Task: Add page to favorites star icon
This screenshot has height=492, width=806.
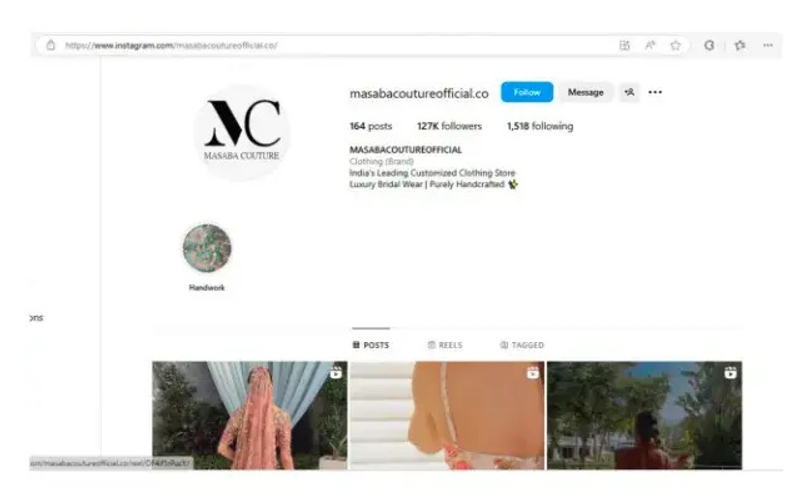Action: (675, 45)
